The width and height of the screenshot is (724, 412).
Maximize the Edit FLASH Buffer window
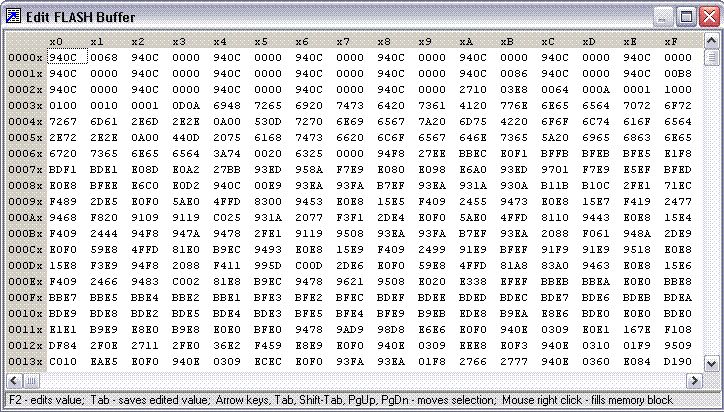[x=685, y=16]
